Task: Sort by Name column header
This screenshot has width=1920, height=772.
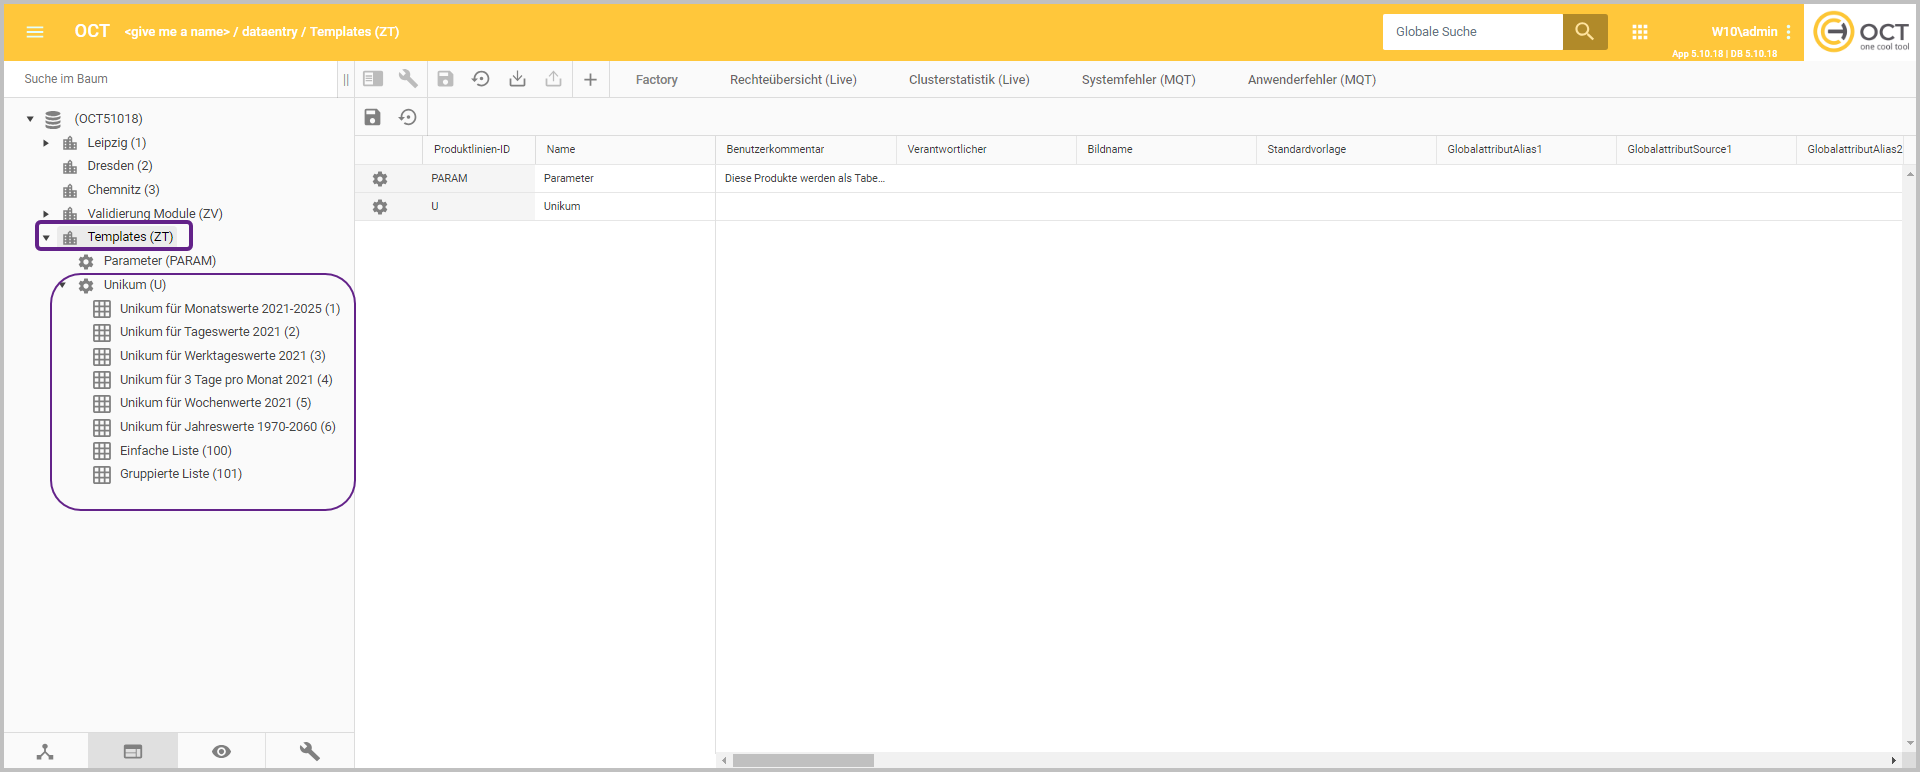Action: 625,150
